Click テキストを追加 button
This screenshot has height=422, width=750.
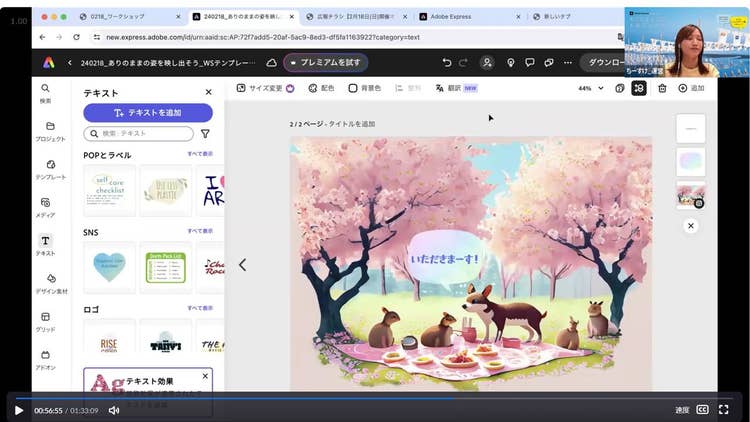click(x=148, y=113)
